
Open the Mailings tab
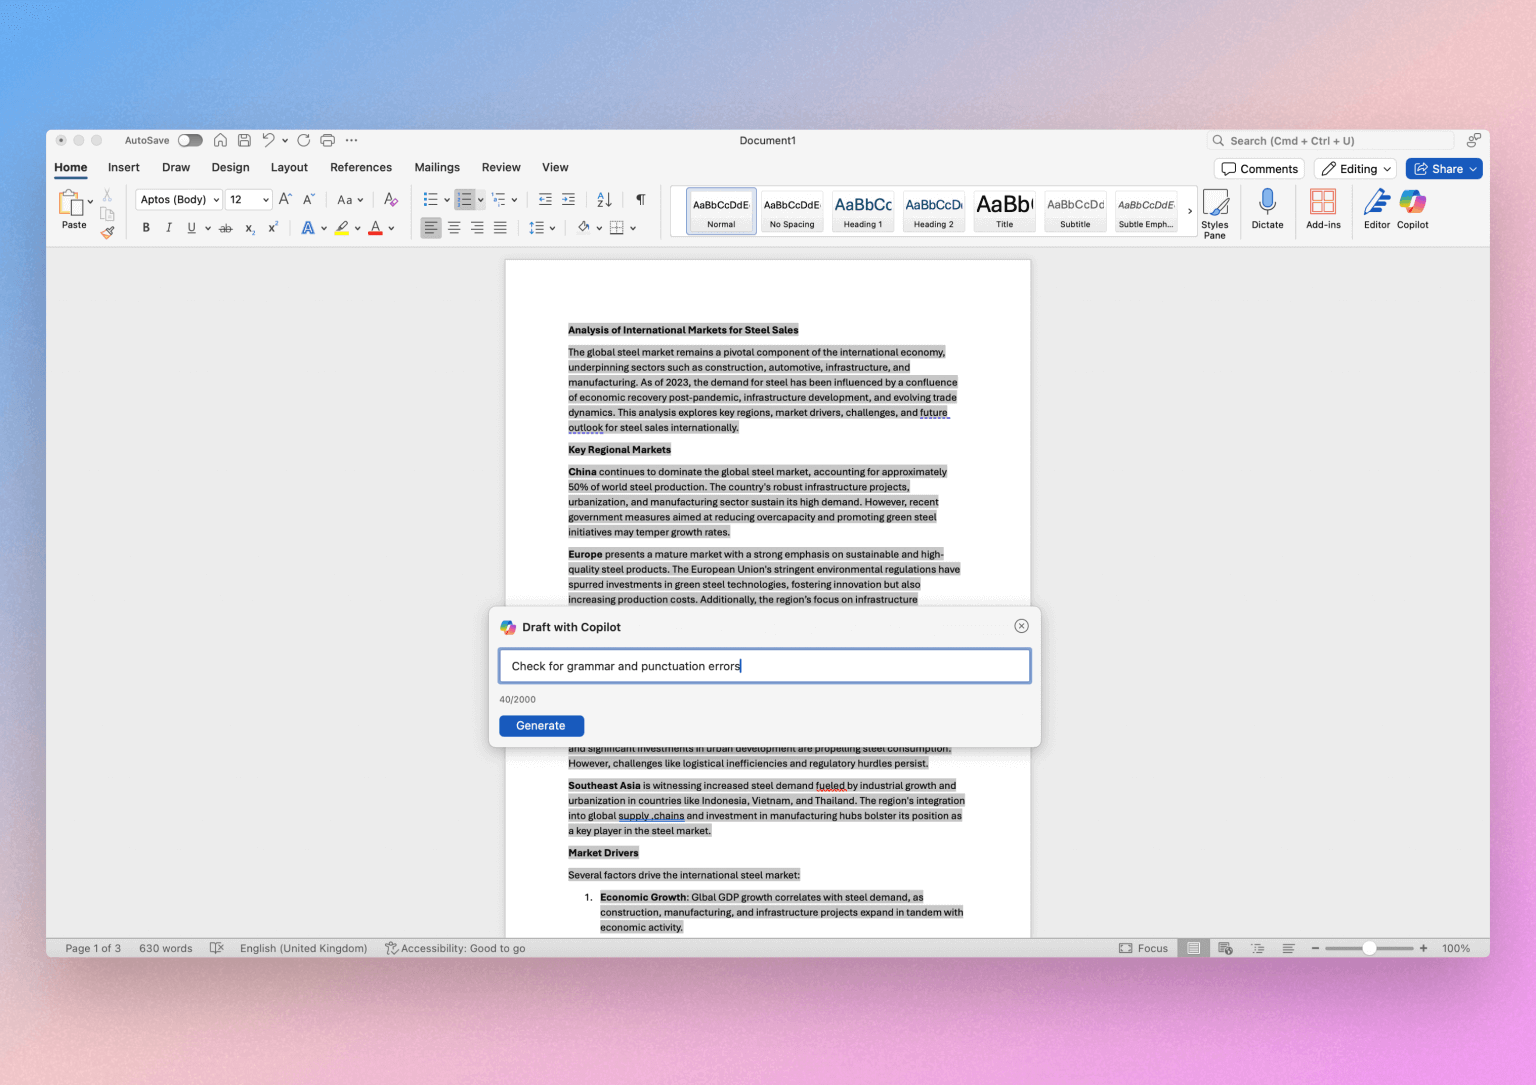click(437, 167)
